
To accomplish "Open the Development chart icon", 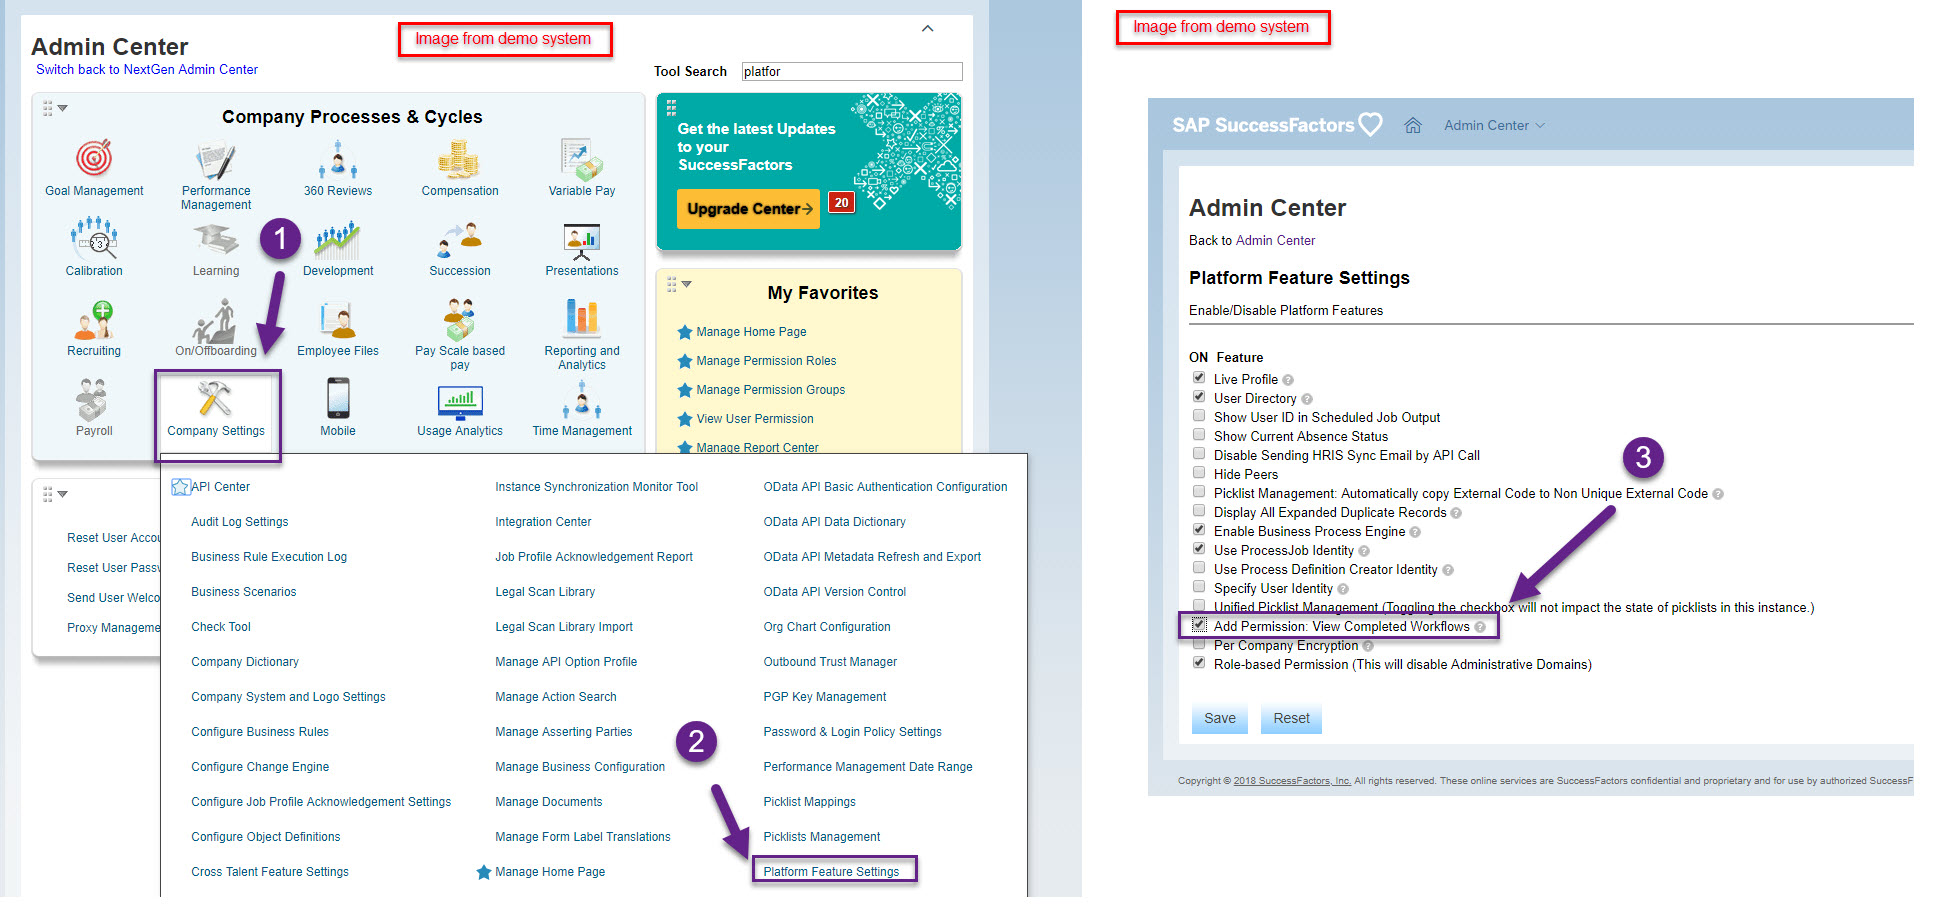I will (338, 240).
